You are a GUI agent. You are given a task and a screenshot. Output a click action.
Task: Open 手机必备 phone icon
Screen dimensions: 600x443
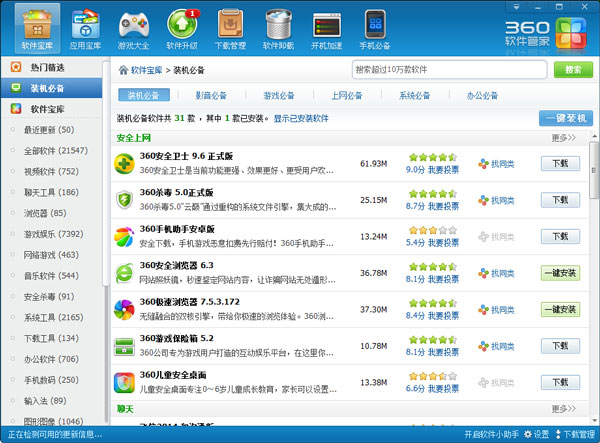pos(375,29)
